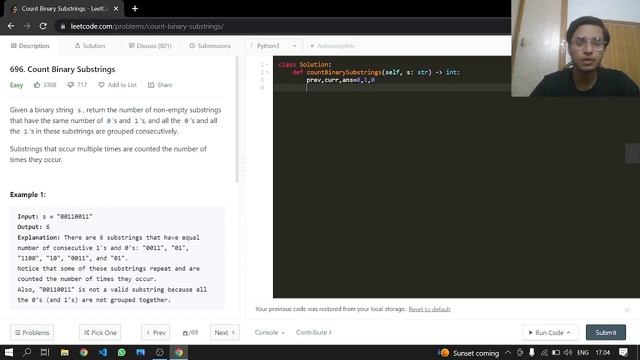Open Visual Studio Code from taskbar
The height and width of the screenshot is (360, 640).
pyautogui.click(x=102, y=352)
